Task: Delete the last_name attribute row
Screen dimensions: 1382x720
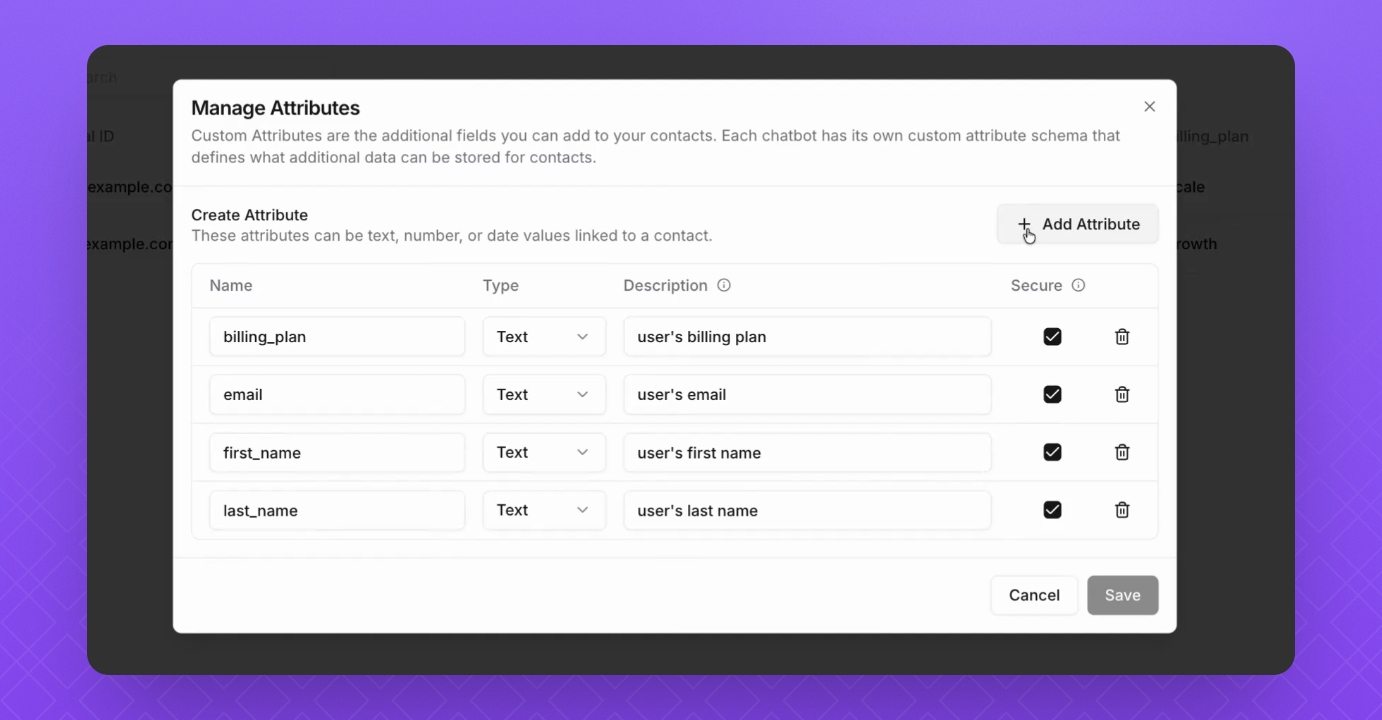Action: click(x=1122, y=510)
